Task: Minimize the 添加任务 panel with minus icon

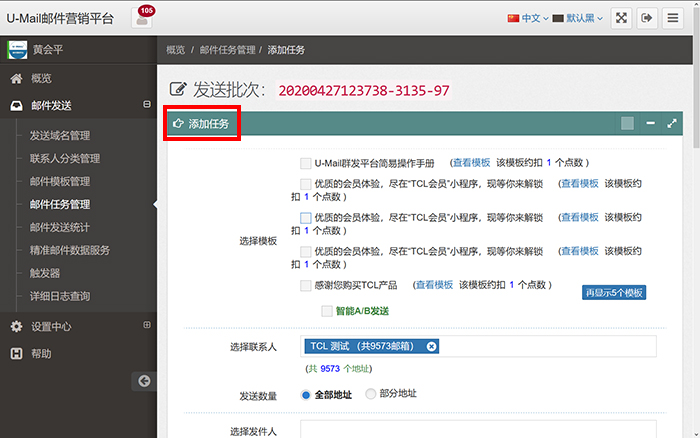Action: point(651,123)
